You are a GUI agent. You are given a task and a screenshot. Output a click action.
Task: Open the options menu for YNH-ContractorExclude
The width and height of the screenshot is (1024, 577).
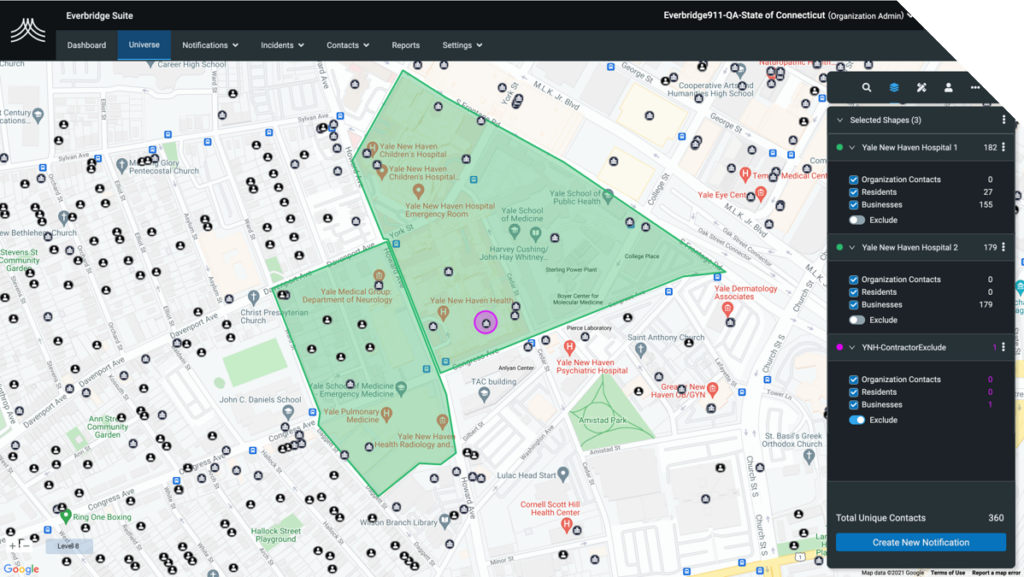pos(1004,347)
